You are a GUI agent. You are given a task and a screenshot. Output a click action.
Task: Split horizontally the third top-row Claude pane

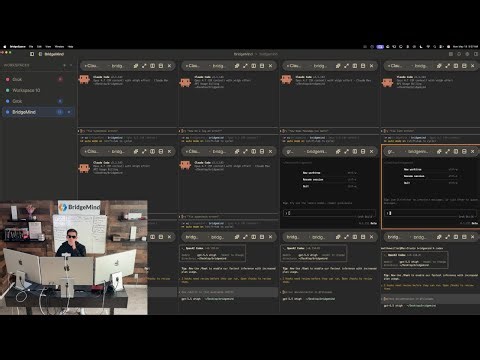point(363,66)
